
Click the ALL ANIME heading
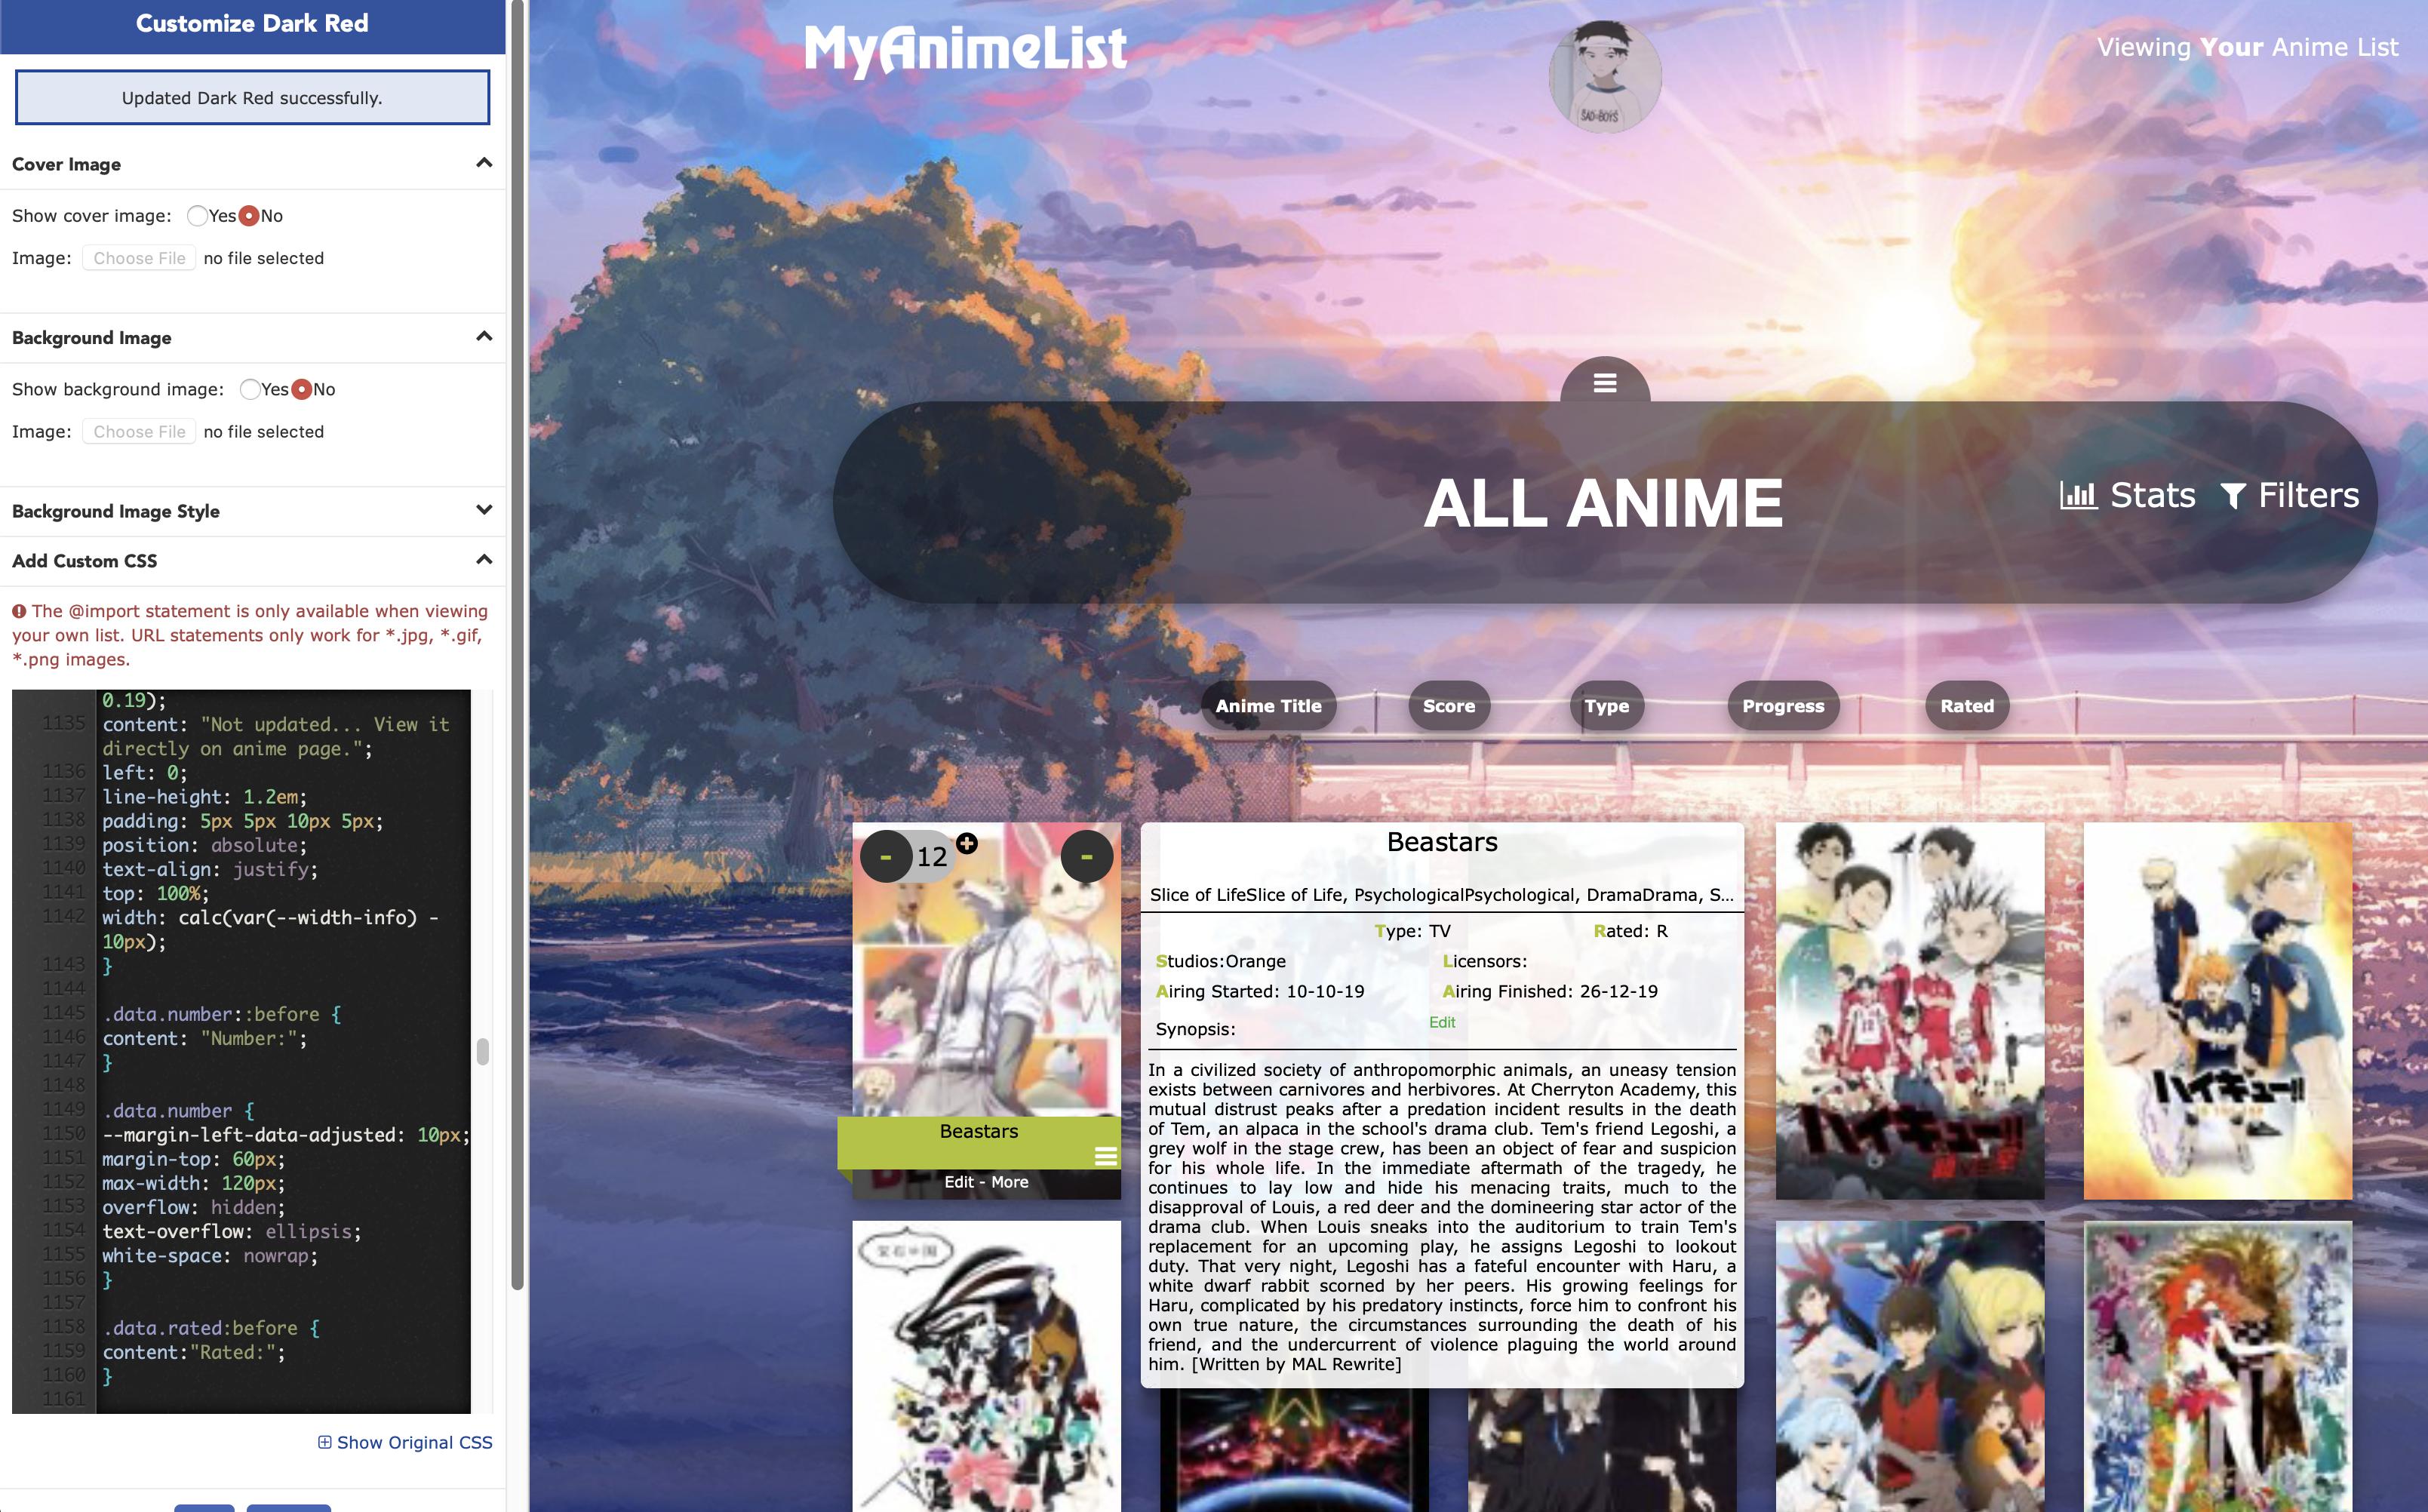[1603, 502]
